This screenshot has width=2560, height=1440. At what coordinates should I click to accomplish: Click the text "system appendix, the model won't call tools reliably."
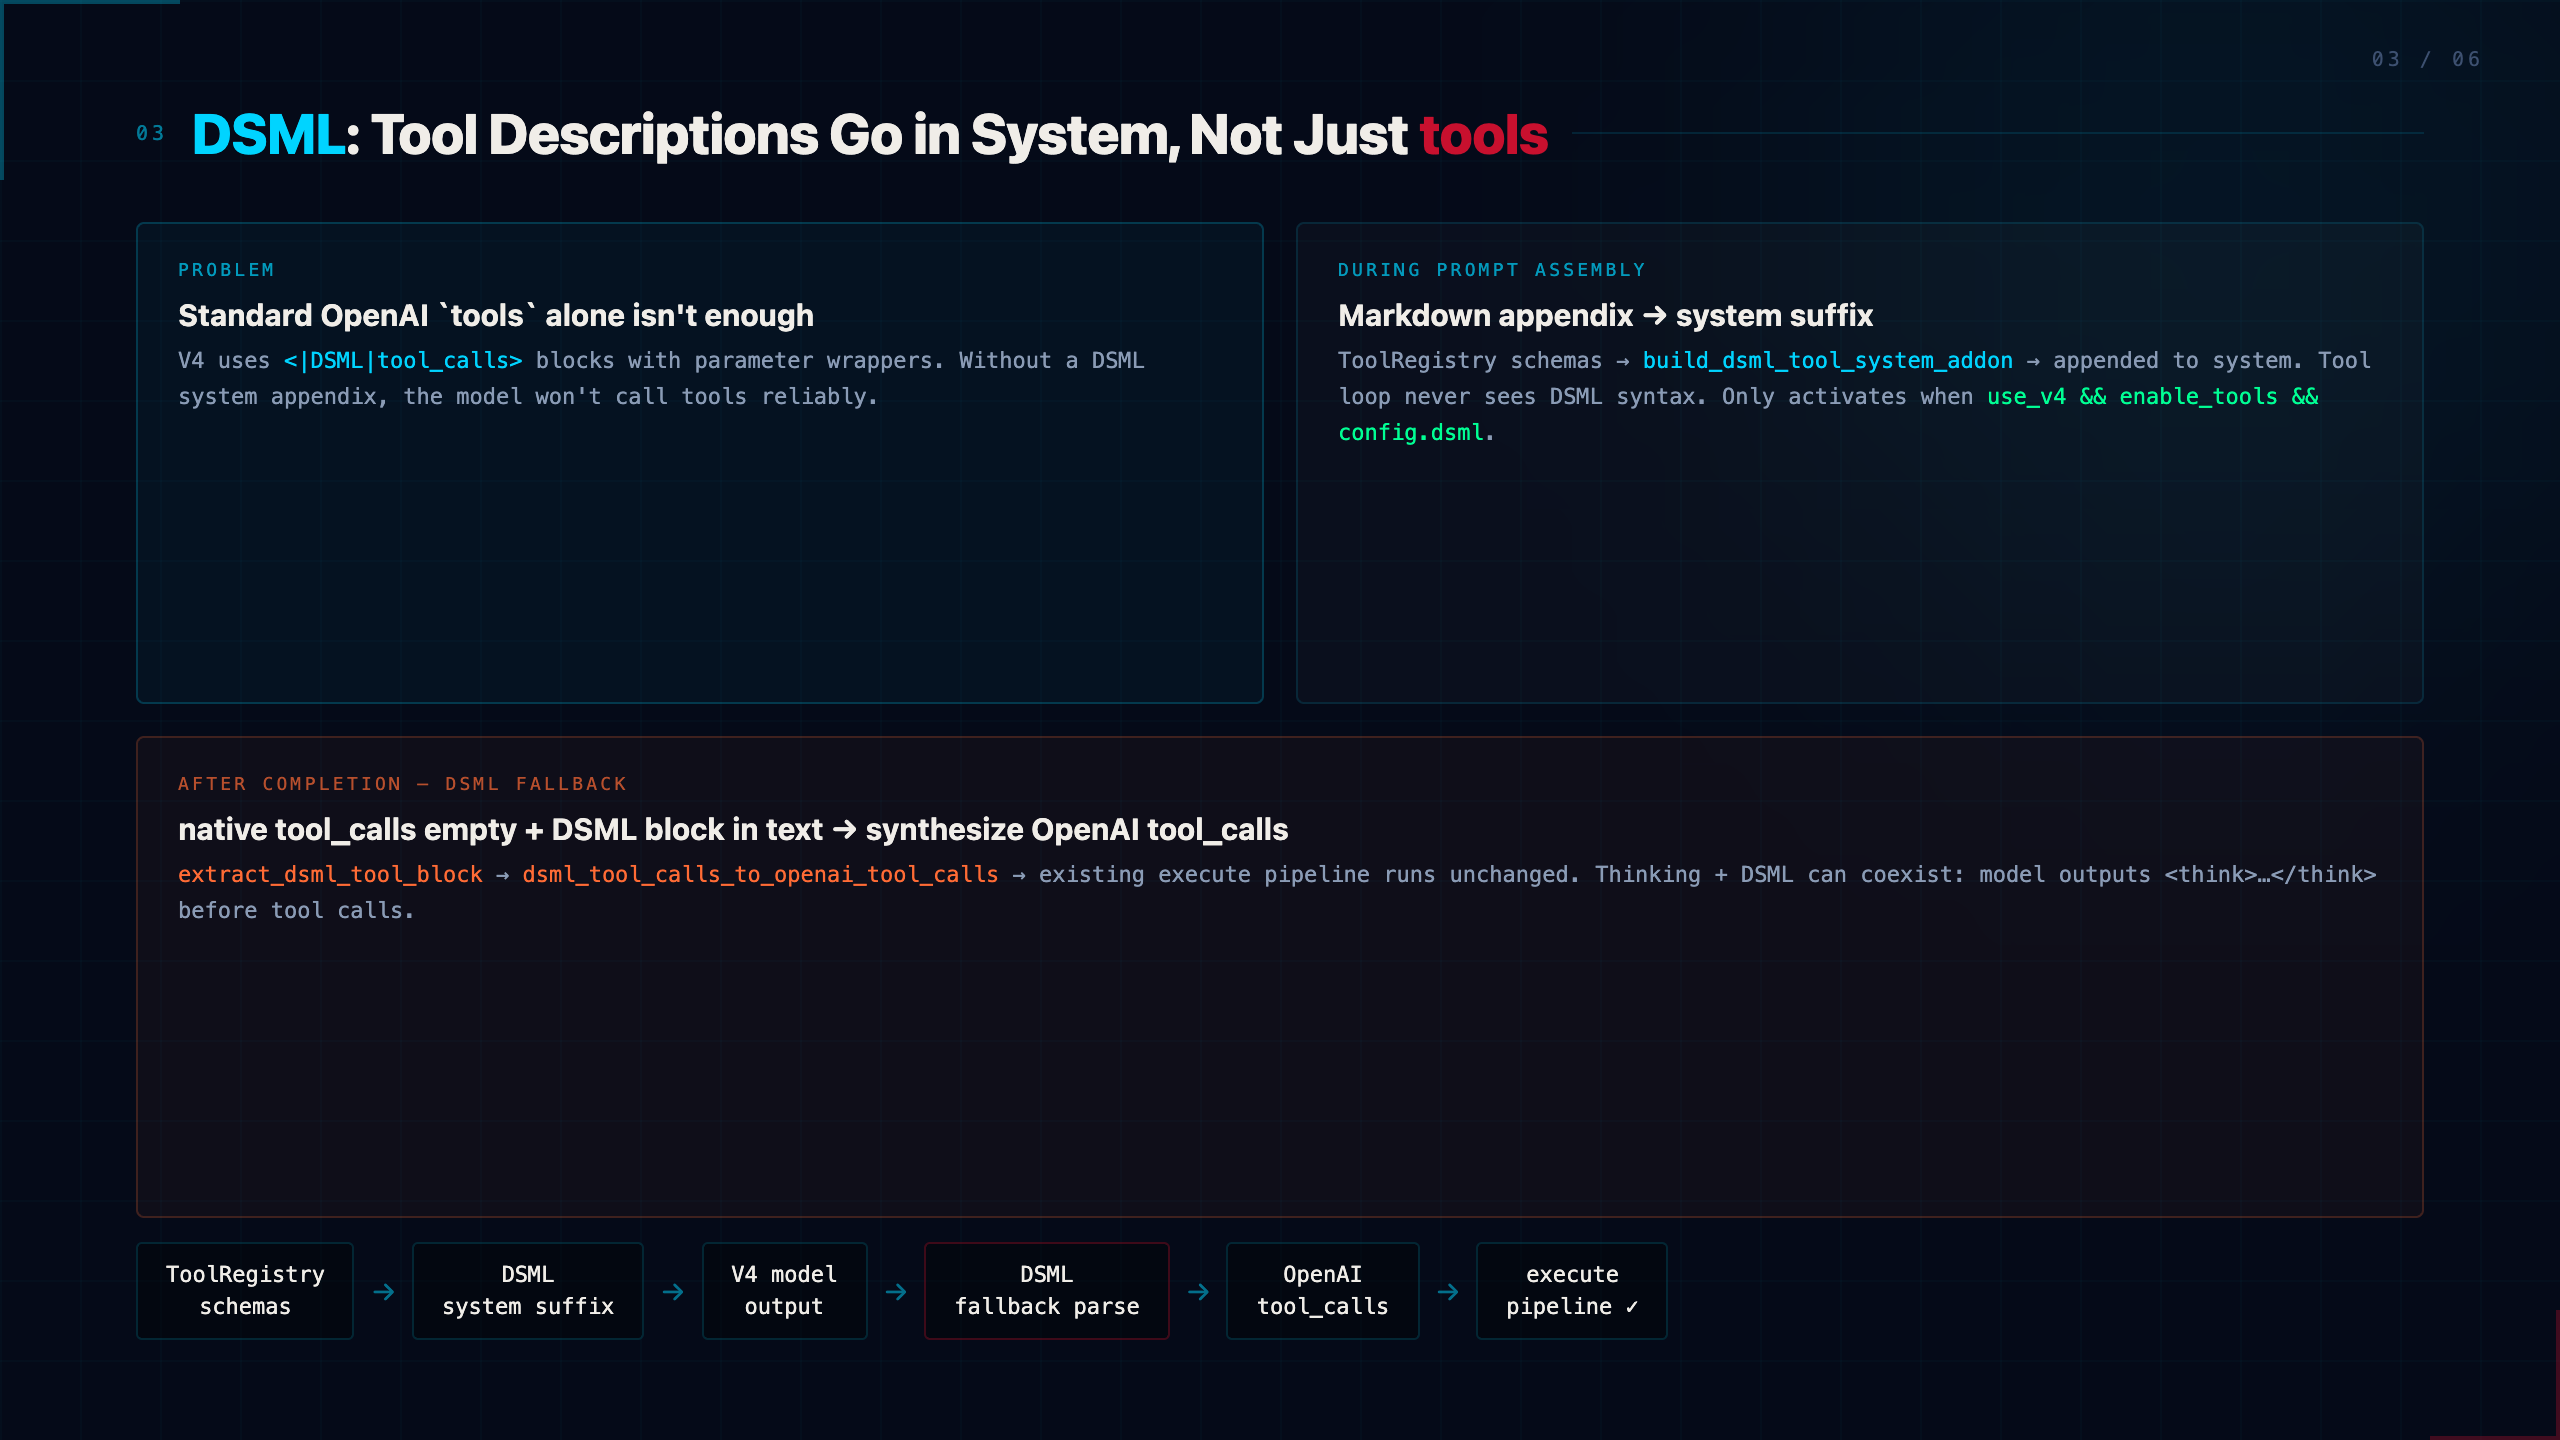(x=528, y=397)
